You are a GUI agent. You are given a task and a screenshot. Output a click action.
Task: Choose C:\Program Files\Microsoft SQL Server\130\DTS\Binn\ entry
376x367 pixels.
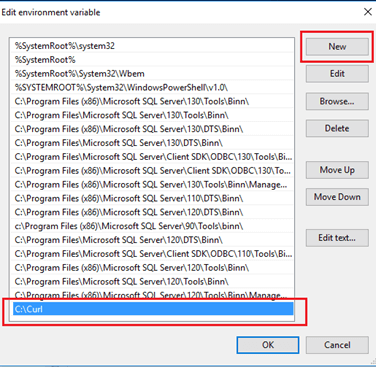point(153,143)
